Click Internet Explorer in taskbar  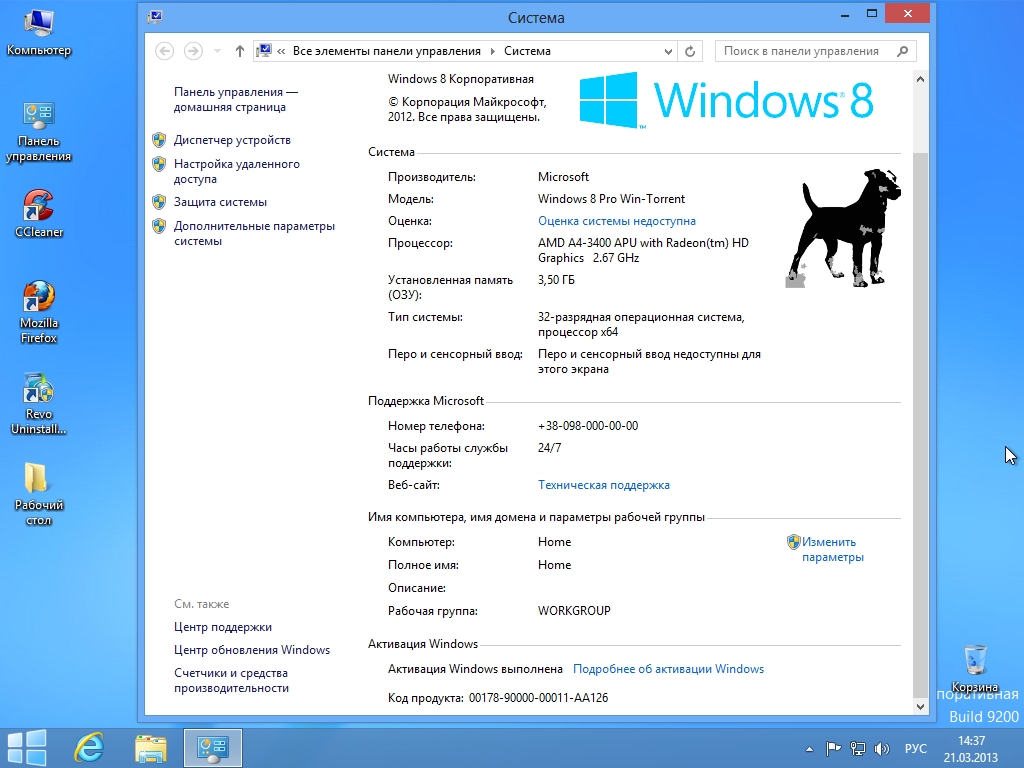pos(90,748)
